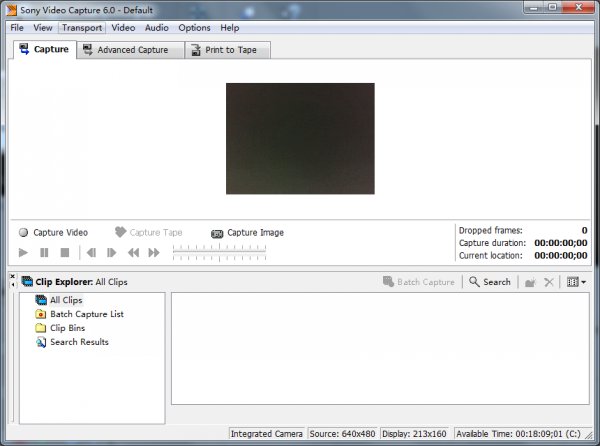Image resolution: width=600 pixels, height=446 pixels.
Task: Open the Video menu
Action: [x=123, y=28]
